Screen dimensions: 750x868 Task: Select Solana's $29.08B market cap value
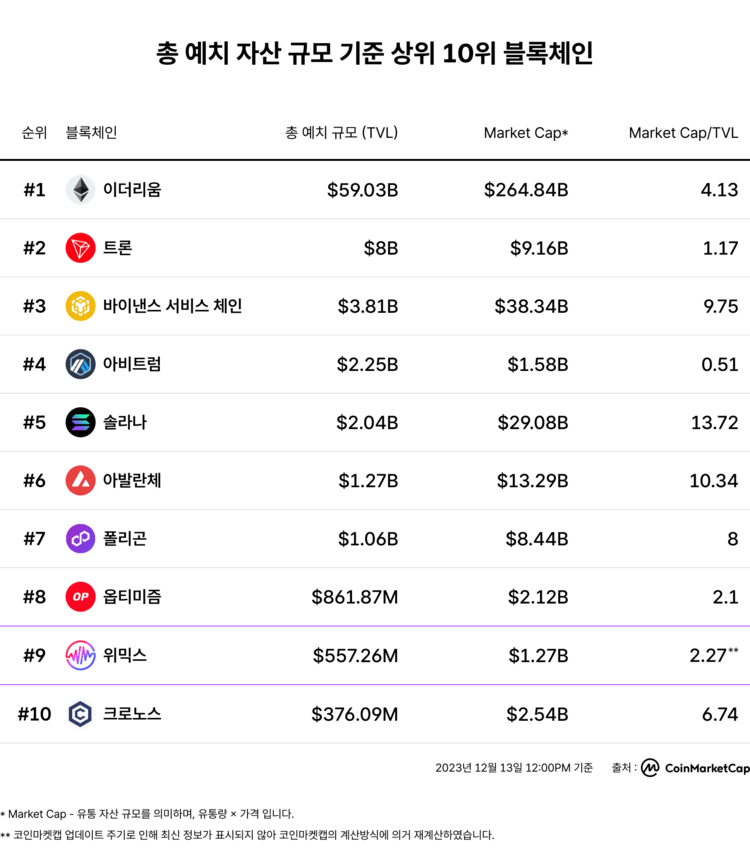pos(533,422)
